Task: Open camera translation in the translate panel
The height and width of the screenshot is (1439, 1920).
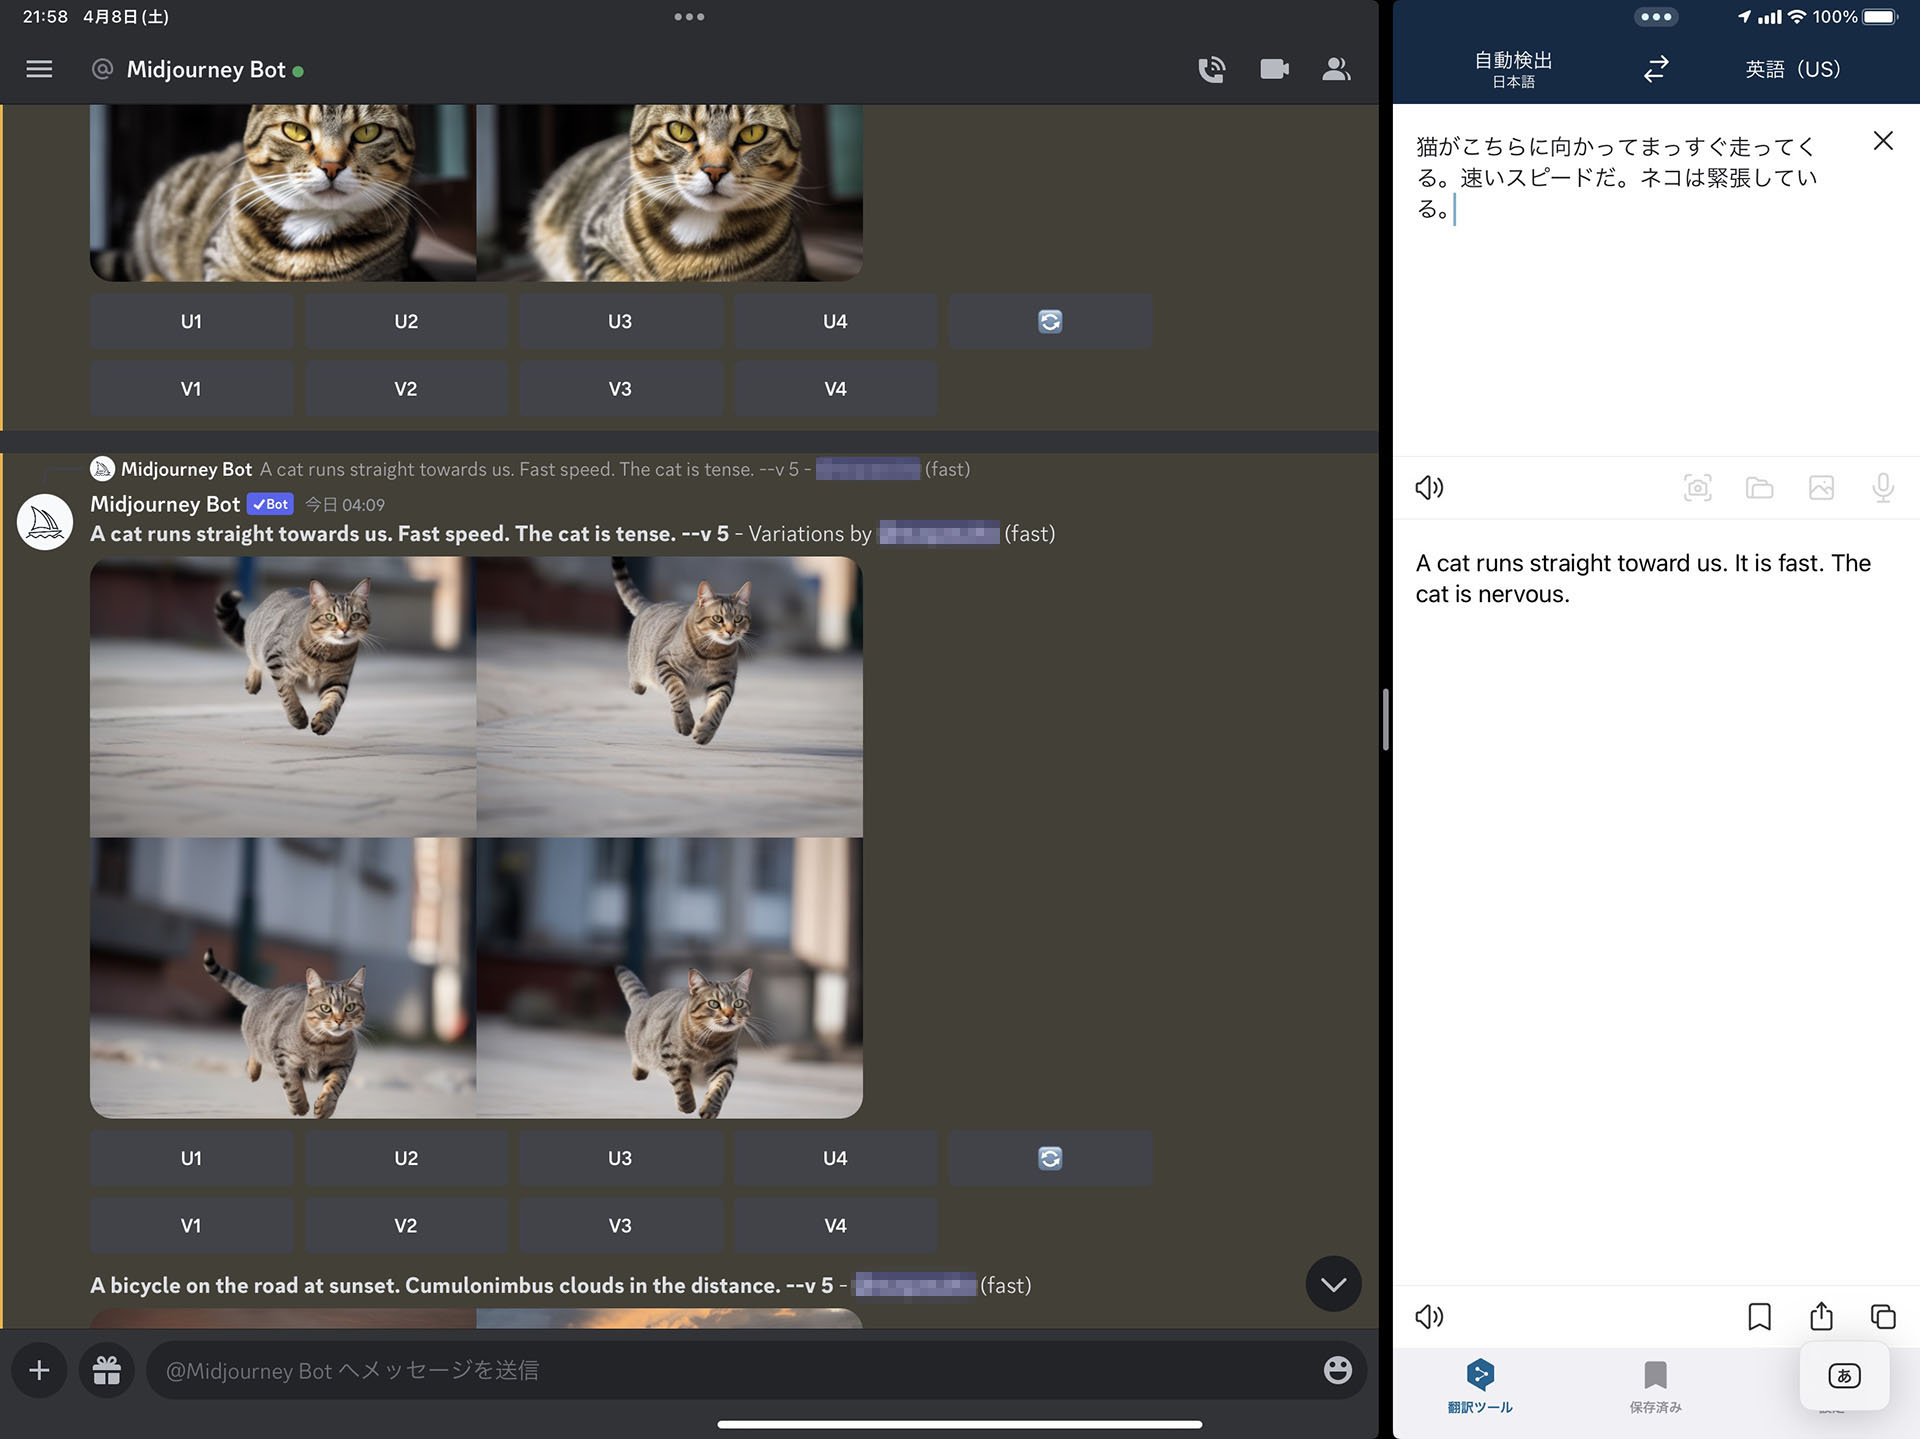Action: pos(1697,487)
